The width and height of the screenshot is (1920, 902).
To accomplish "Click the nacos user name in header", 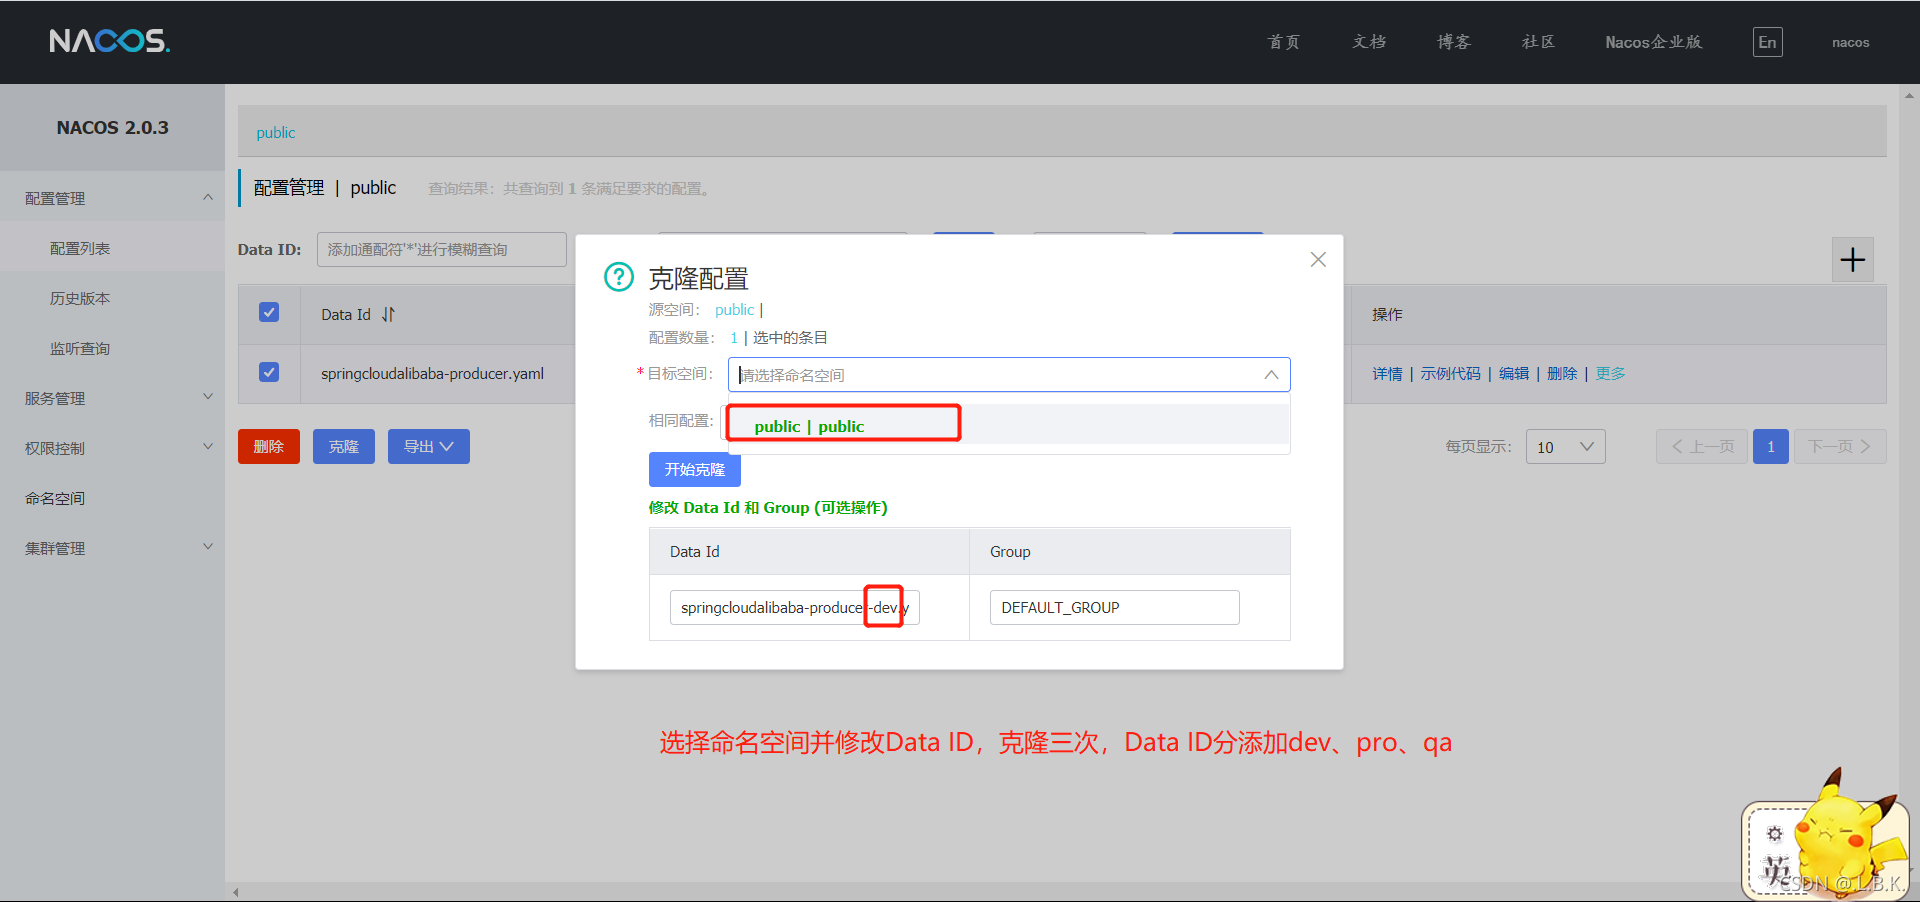I will click(x=1850, y=42).
